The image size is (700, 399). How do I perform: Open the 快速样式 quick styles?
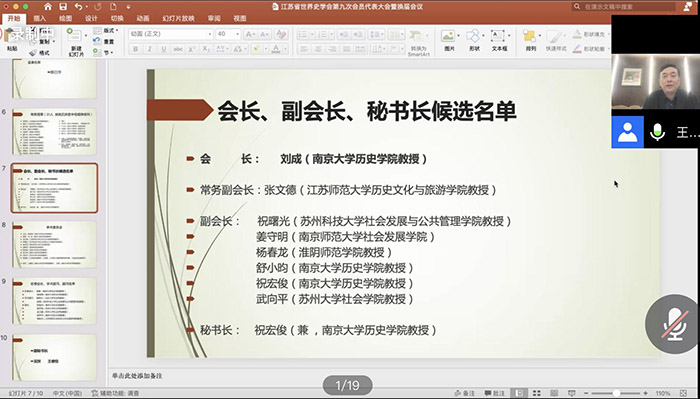555,40
